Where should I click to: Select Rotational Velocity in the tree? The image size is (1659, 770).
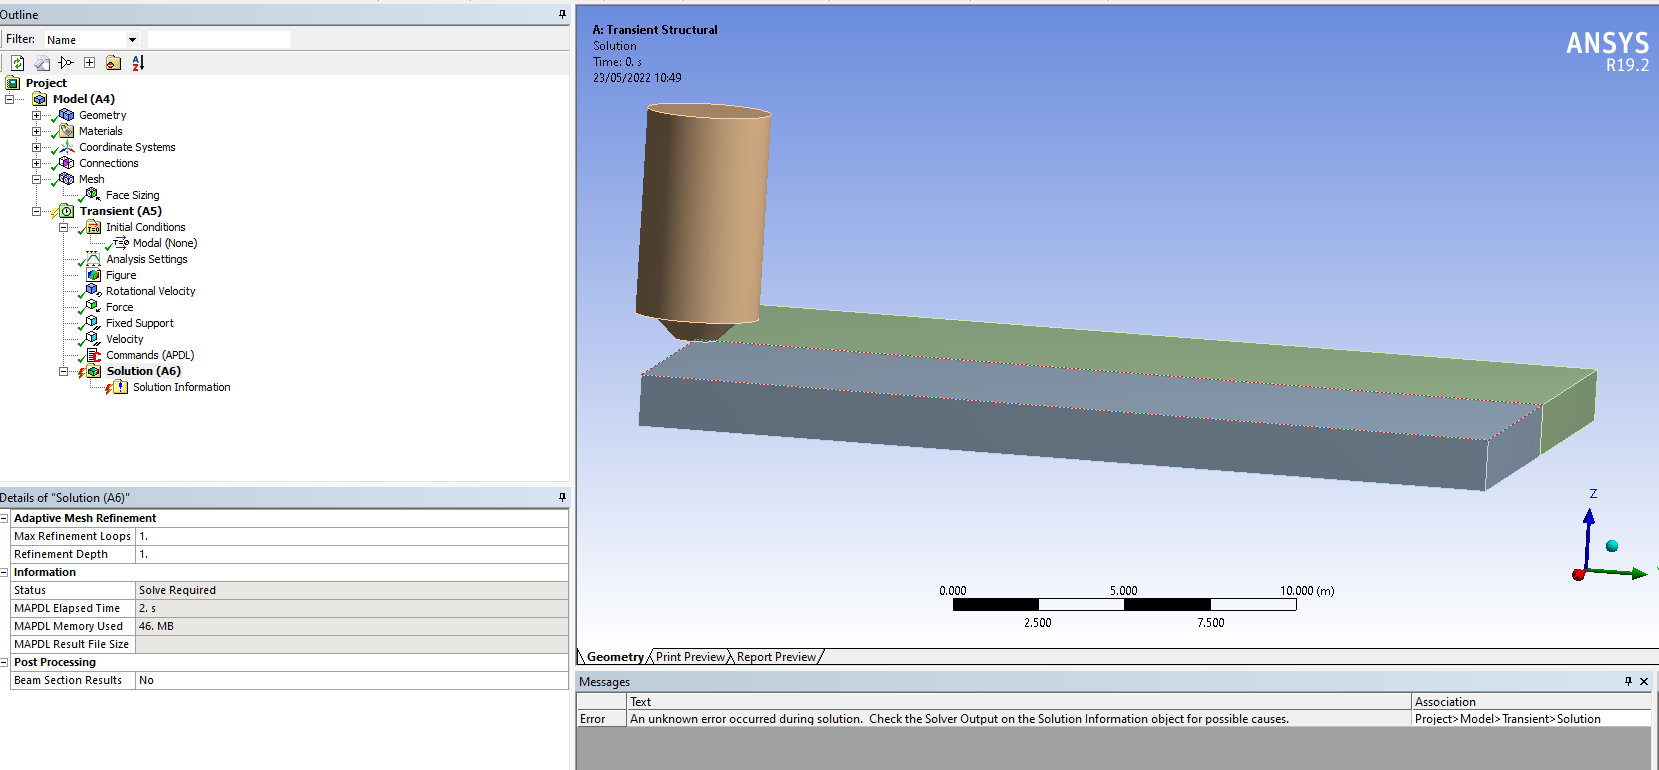[x=150, y=291]
